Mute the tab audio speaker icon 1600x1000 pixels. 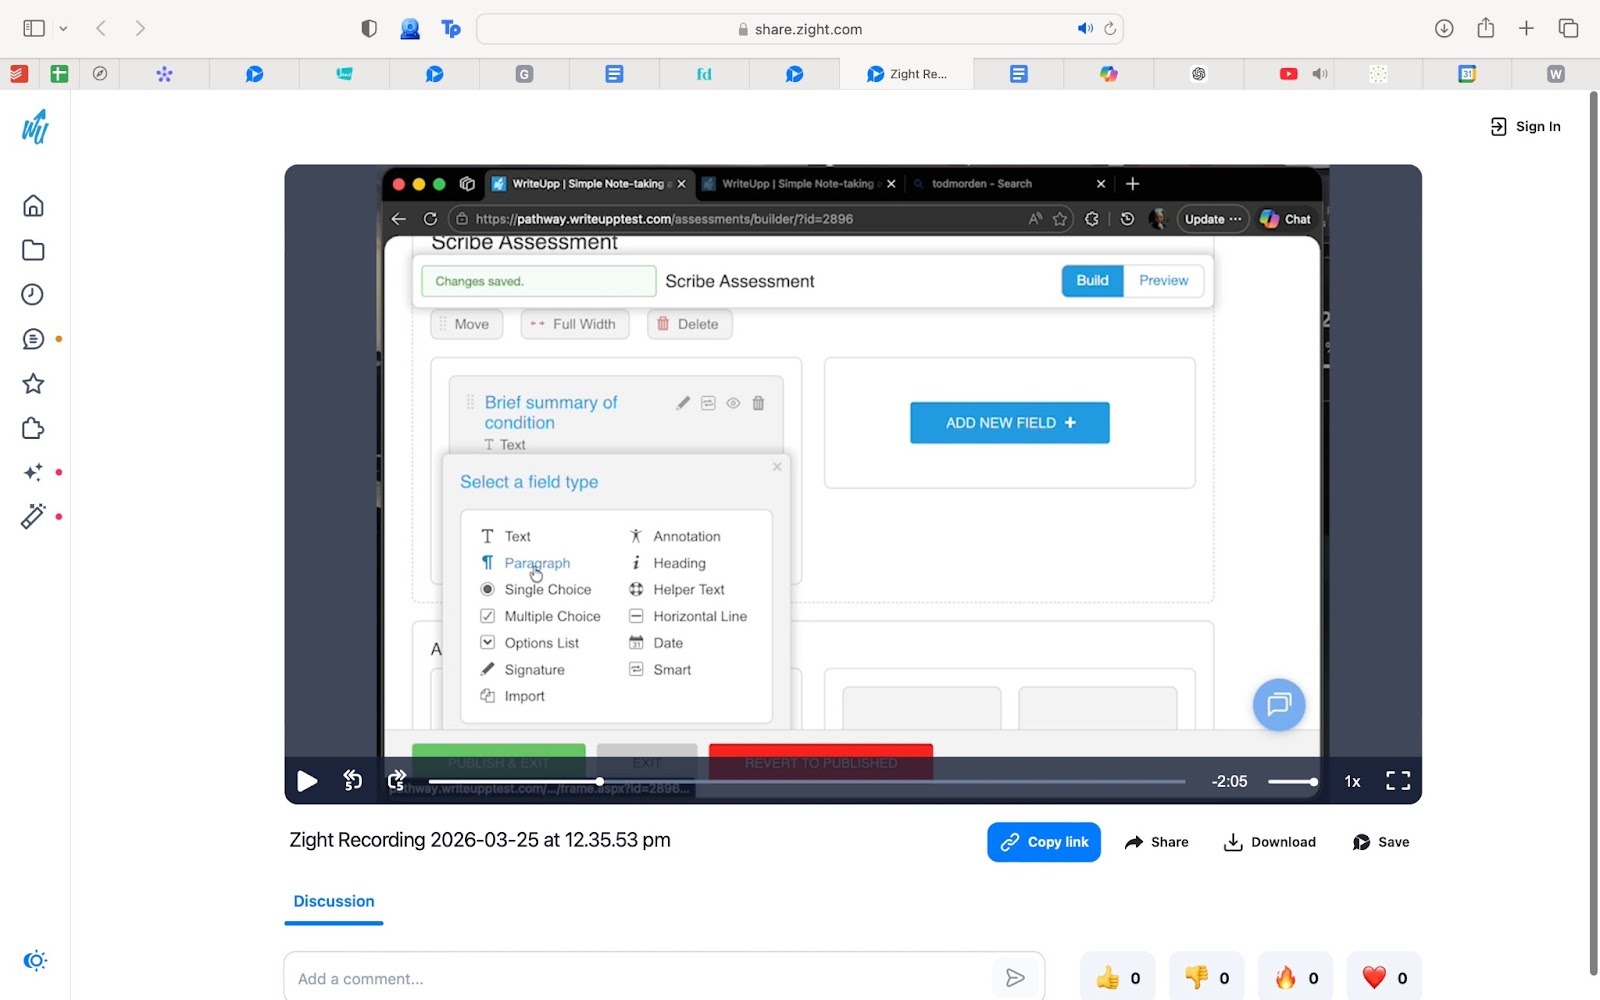(1085, 29)
